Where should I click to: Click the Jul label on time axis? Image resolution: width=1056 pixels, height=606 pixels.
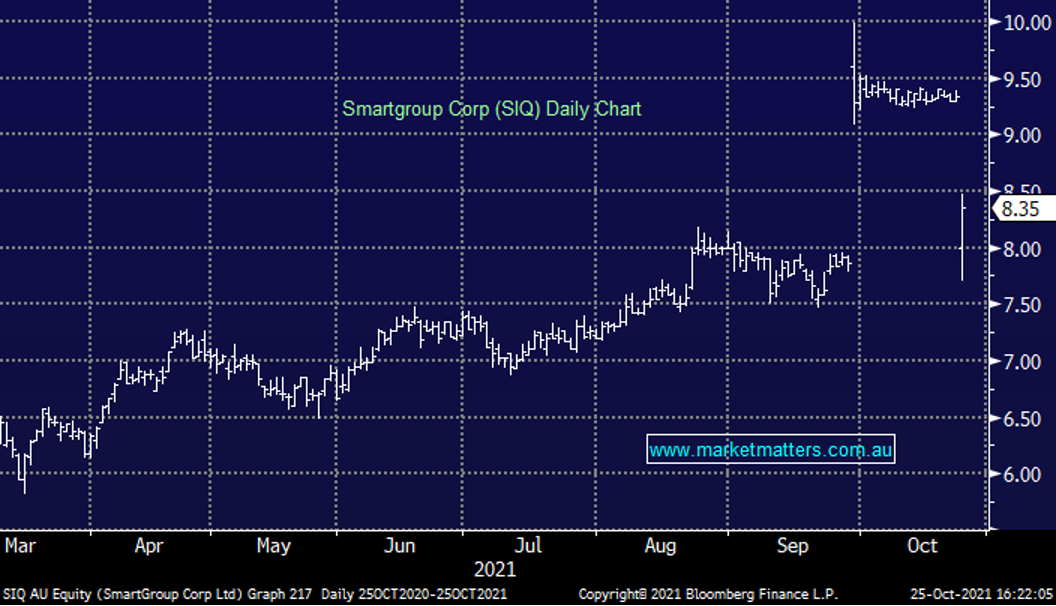(528, 546)
